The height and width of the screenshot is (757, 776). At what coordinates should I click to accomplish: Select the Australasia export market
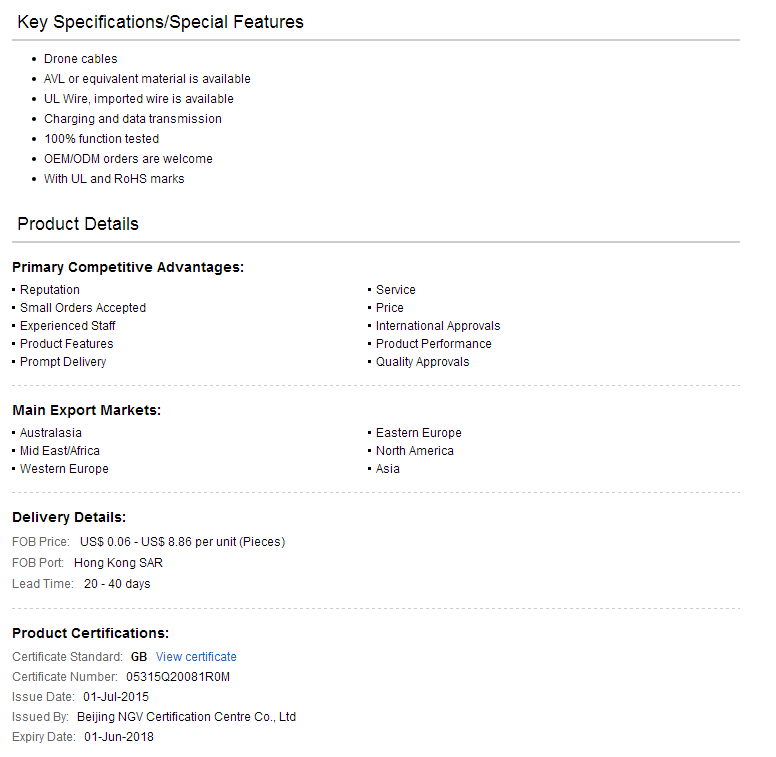click(x=50, y=433)
